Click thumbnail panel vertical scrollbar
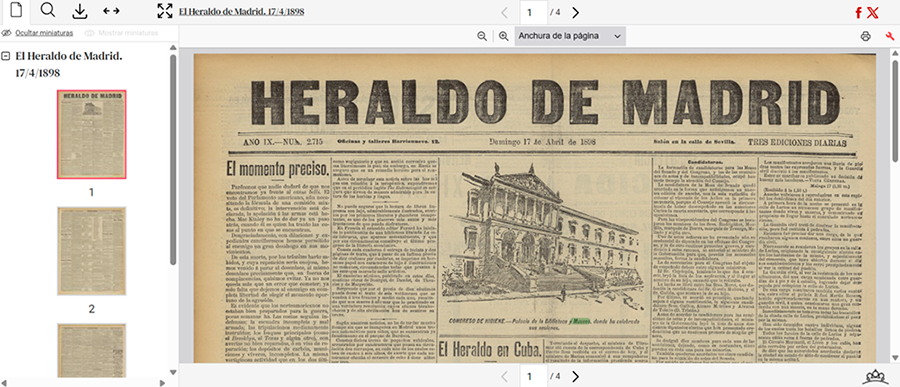The image size is (900, 387). point(173,160)
